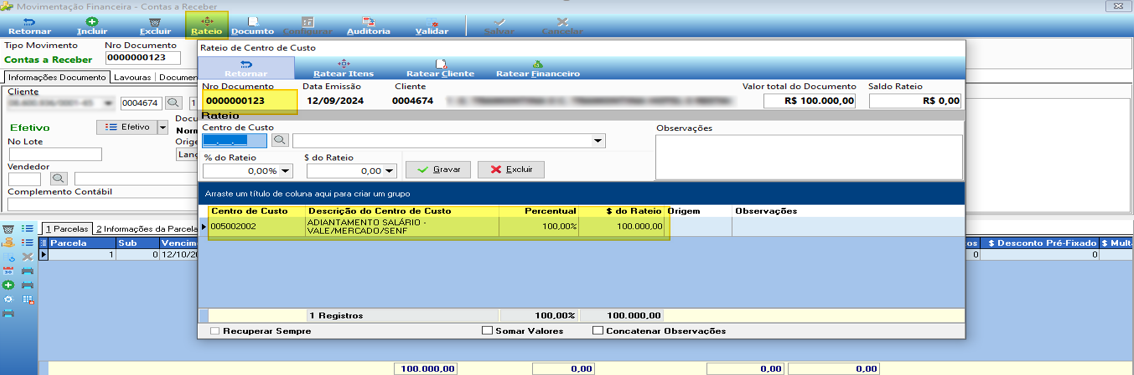1134x375 pixels.
Task: Click the Configurar toolbar button
Action: coord(307,27)
